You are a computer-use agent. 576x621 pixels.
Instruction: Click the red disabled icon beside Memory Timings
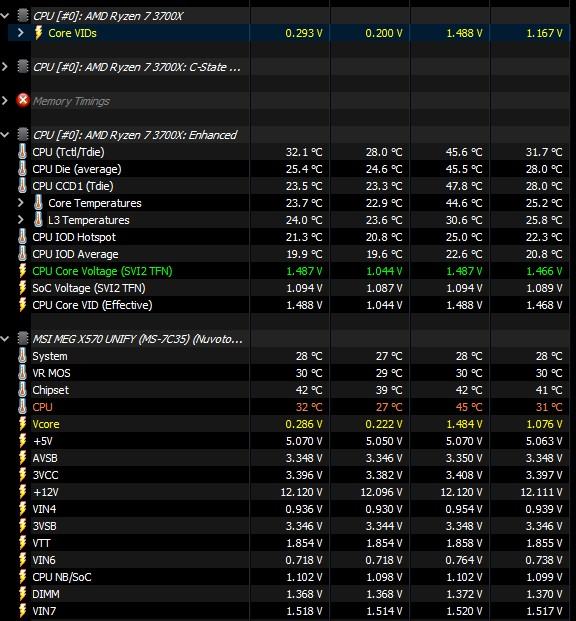23,101
